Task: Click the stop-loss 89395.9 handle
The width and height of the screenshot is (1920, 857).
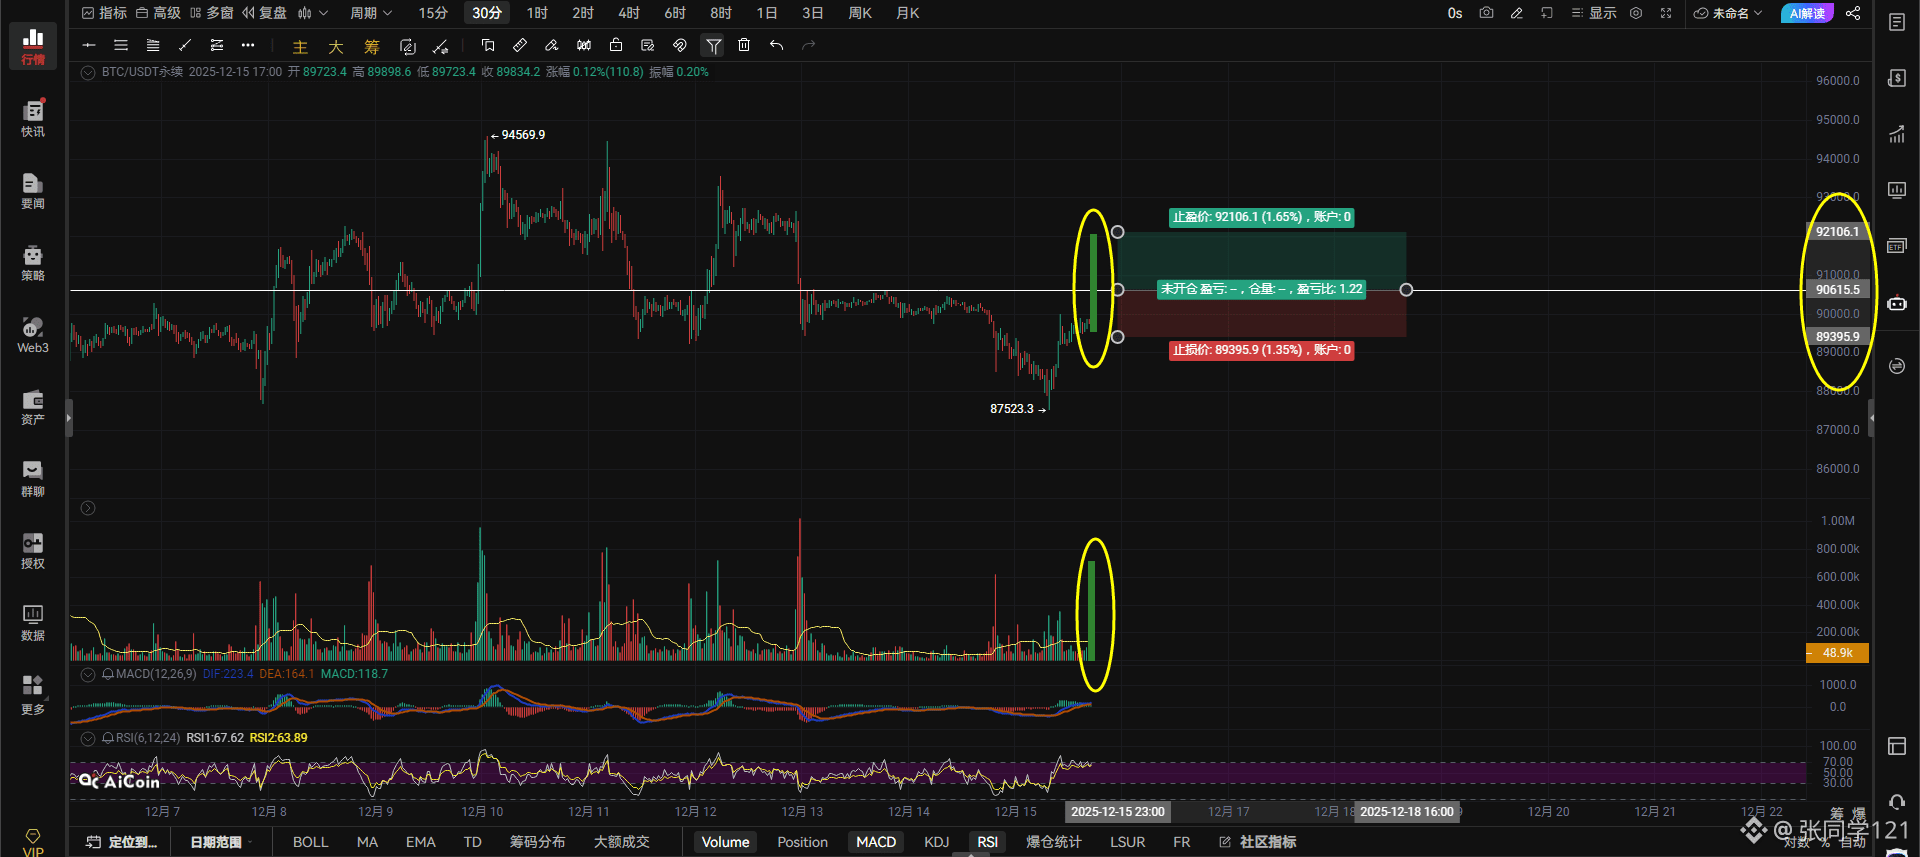Action: [x=1118, y=337]
